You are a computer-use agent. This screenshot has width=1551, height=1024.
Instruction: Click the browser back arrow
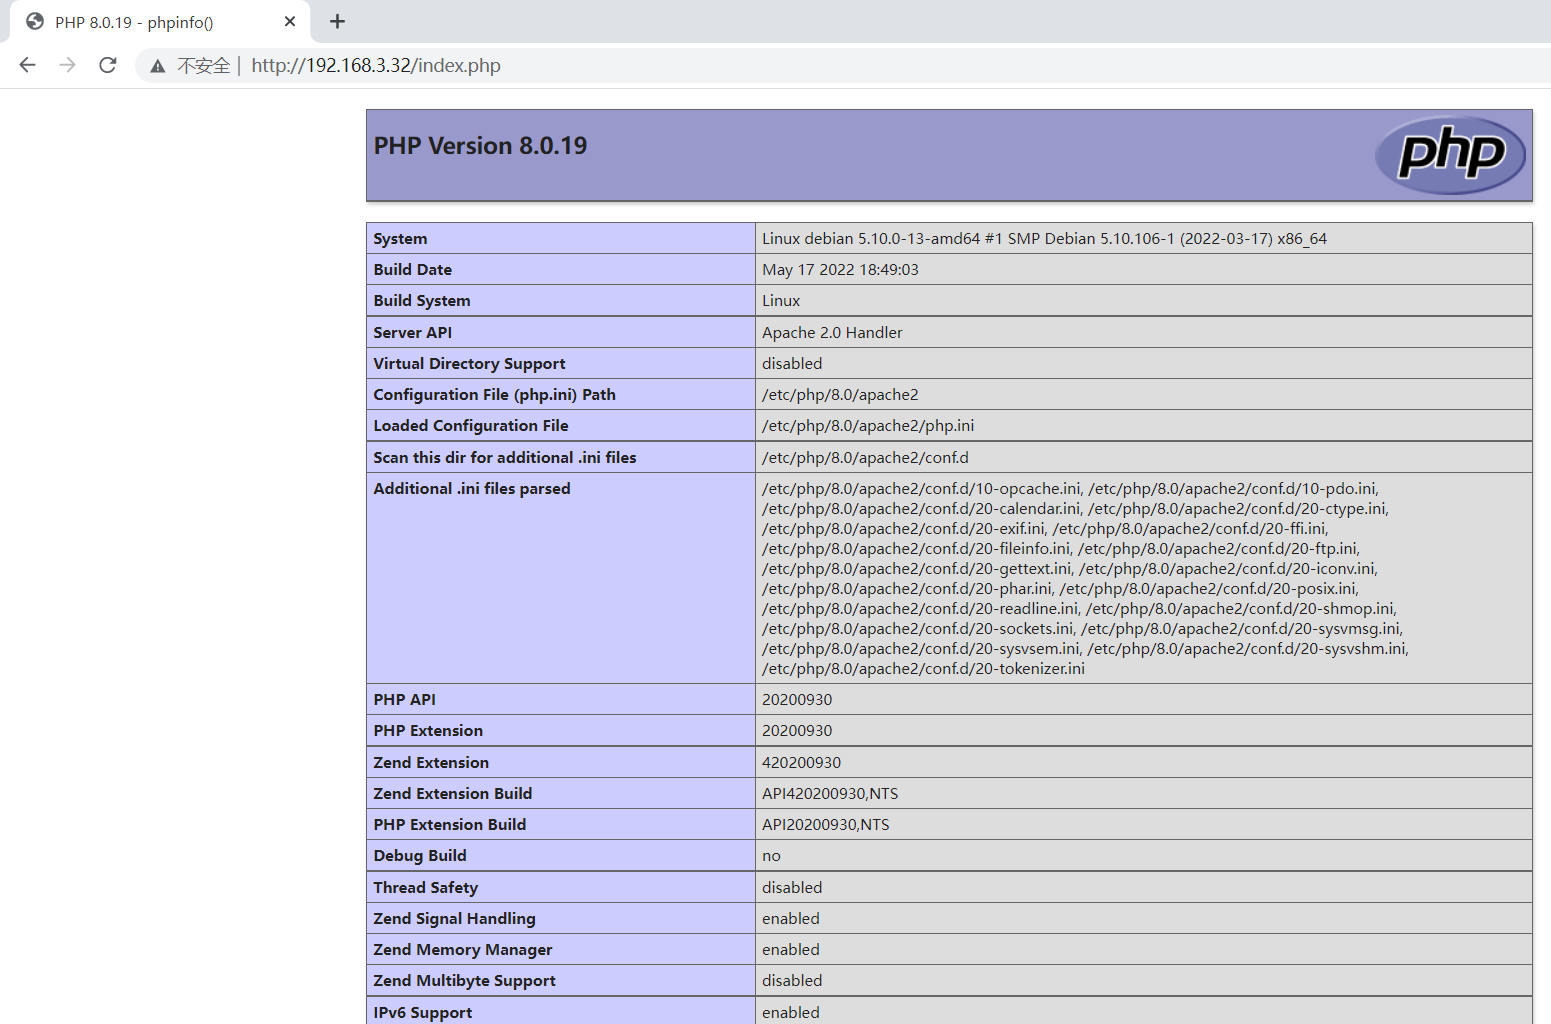(27, 65)
